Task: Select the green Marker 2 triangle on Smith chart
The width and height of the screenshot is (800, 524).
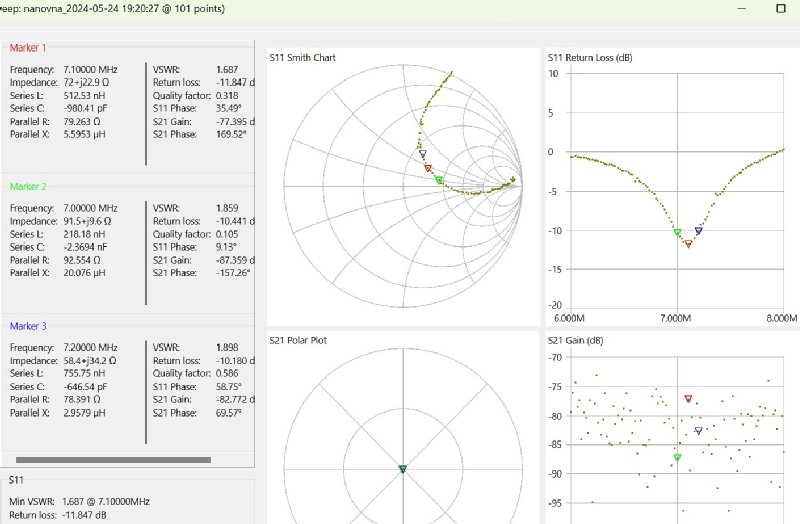Action: coord(439,180)
